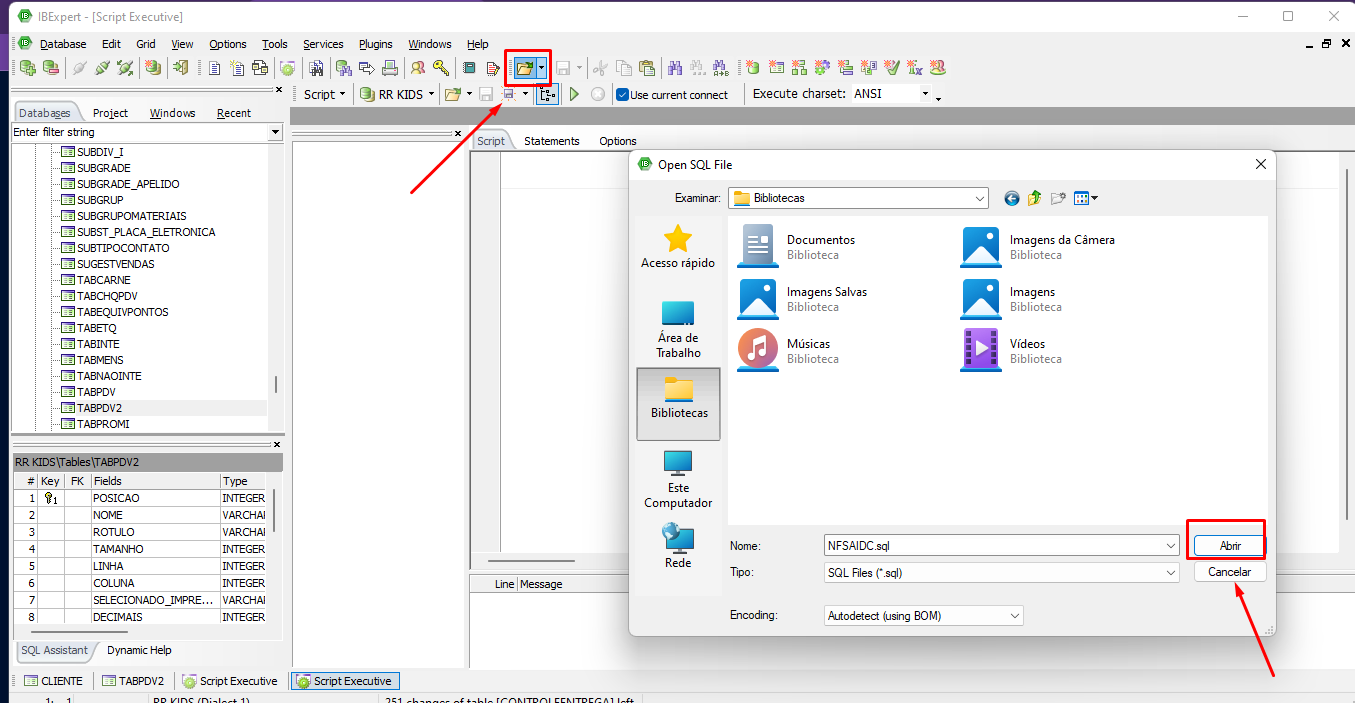The image size is (1355, 703).
Task: Click the green Run Script play icon
Action: pos(574,94)
